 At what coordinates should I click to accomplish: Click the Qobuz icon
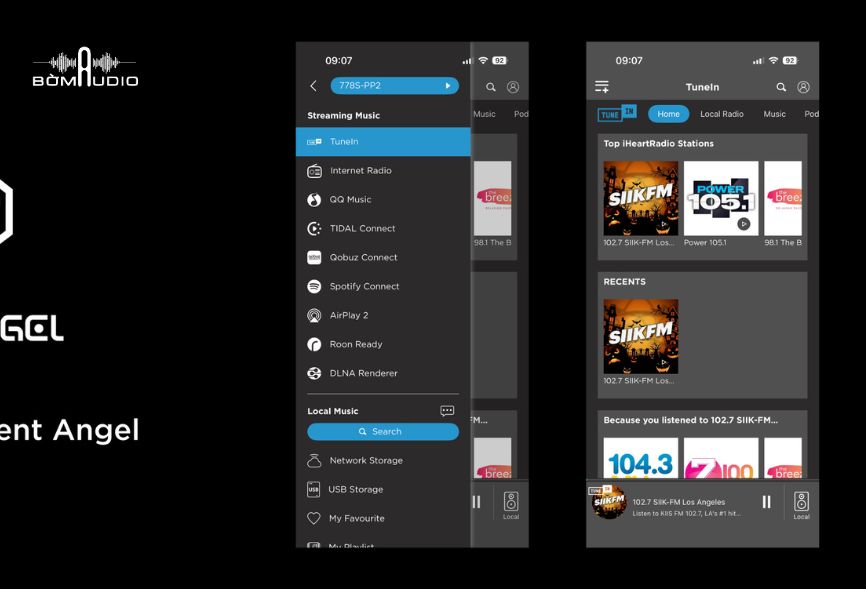[x=314, y=257]
